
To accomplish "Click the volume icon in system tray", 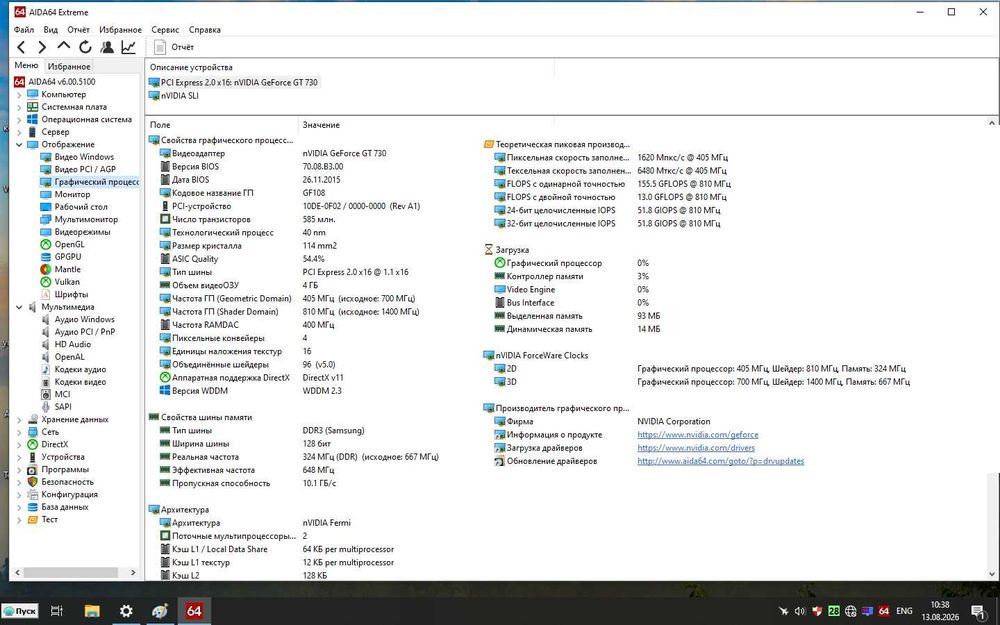I will (x=800, y=611).
